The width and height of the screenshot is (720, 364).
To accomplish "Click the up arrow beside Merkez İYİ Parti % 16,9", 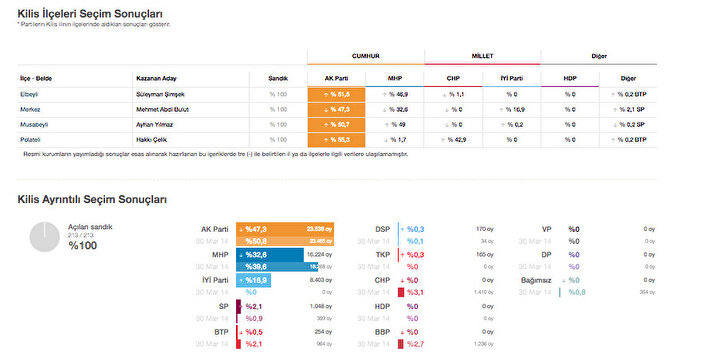I will (501, 110).
